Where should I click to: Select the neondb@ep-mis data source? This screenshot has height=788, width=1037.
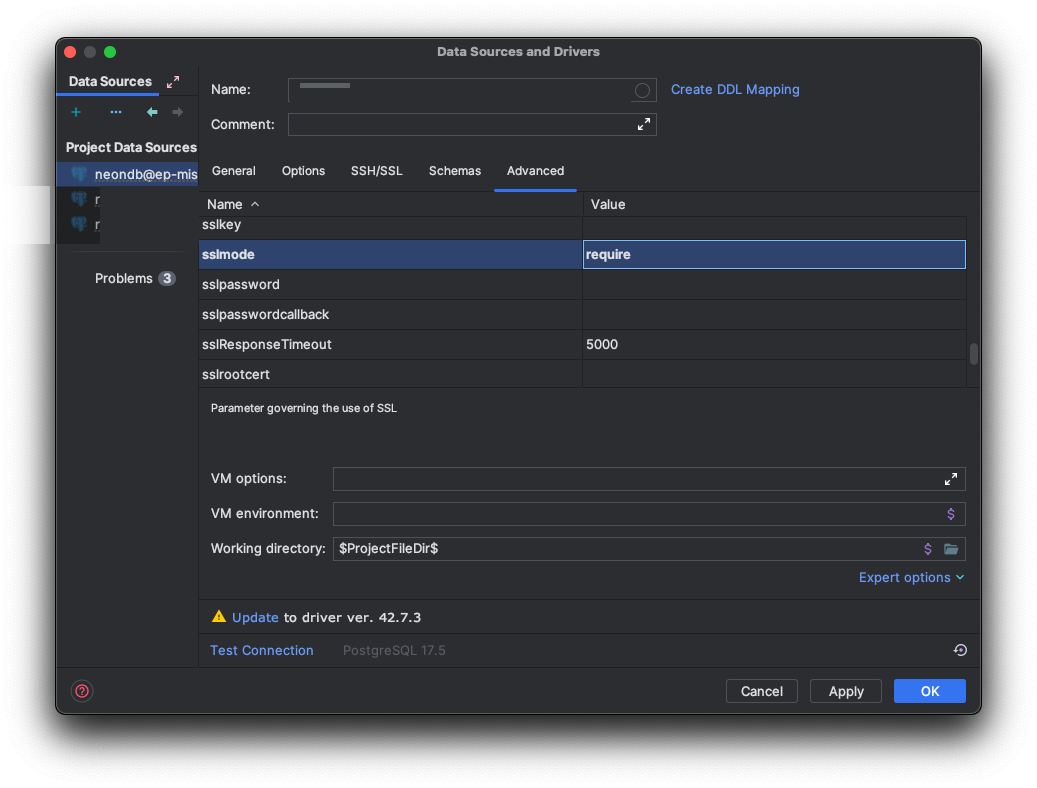[x=128, y=174]
